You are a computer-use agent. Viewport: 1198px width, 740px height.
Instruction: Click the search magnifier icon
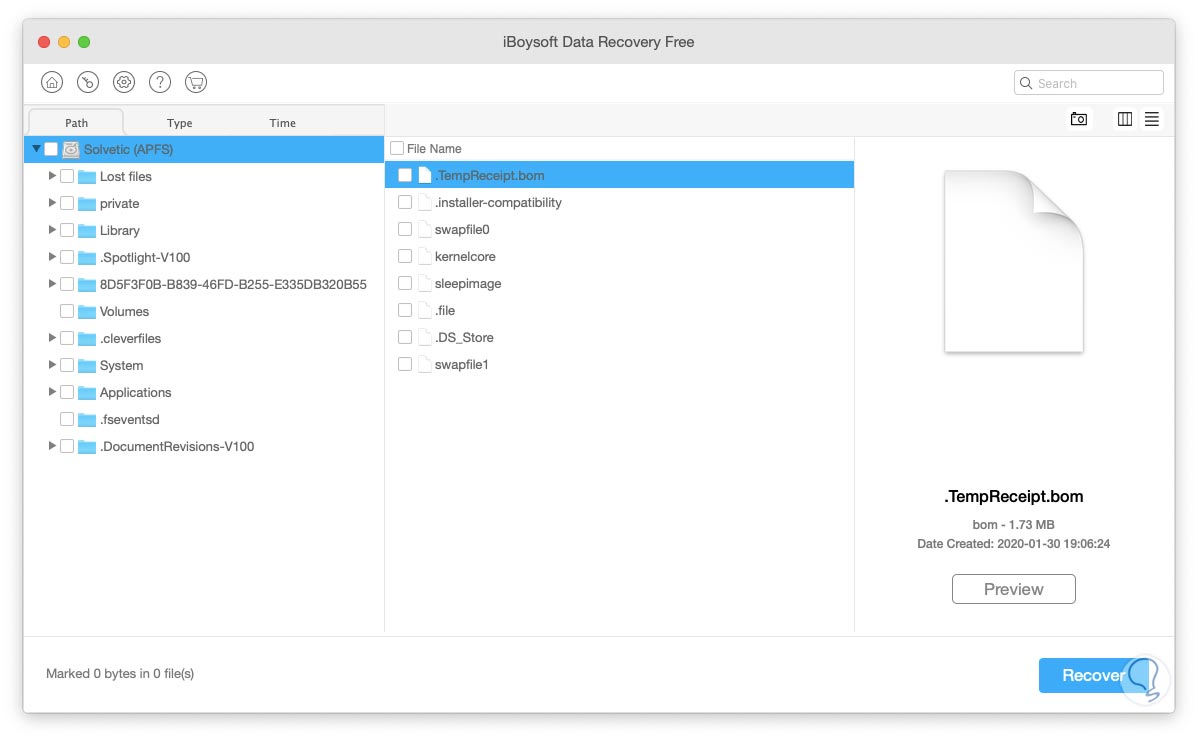point(1026,83)
